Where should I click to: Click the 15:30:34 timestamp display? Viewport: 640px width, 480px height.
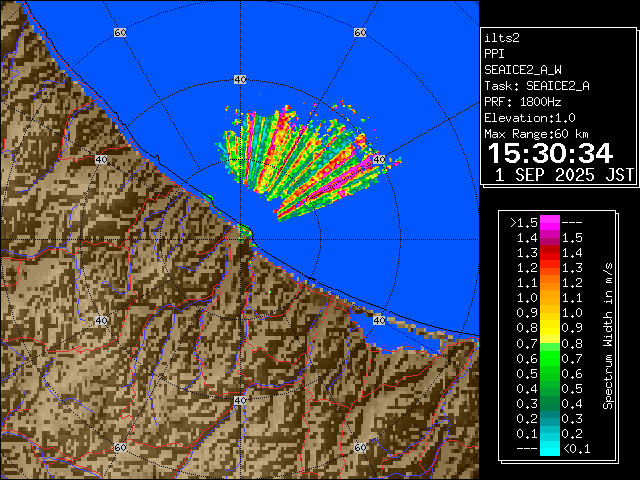pos(550,153)
